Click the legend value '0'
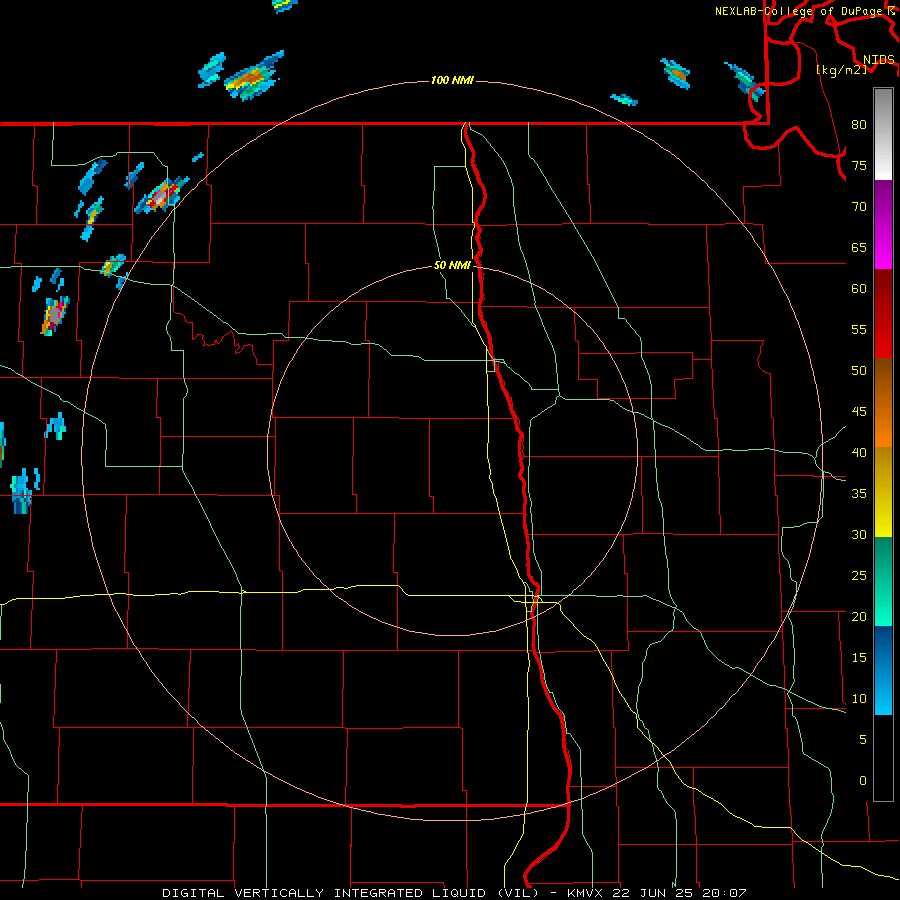Viewport: 900px width, 900px height. click(863, 781)
